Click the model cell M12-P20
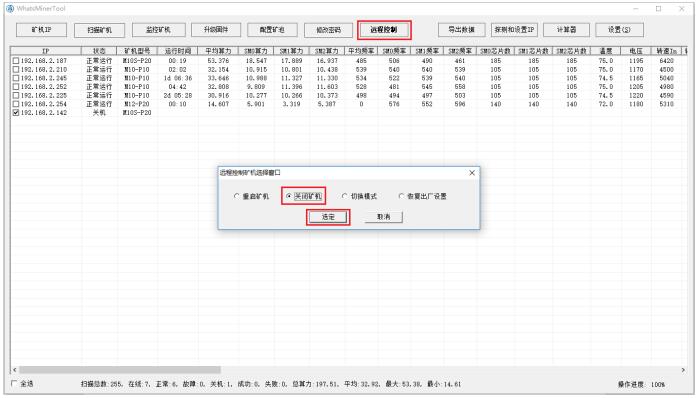This screenshot has width=699, height=398. tap(137, 104)
